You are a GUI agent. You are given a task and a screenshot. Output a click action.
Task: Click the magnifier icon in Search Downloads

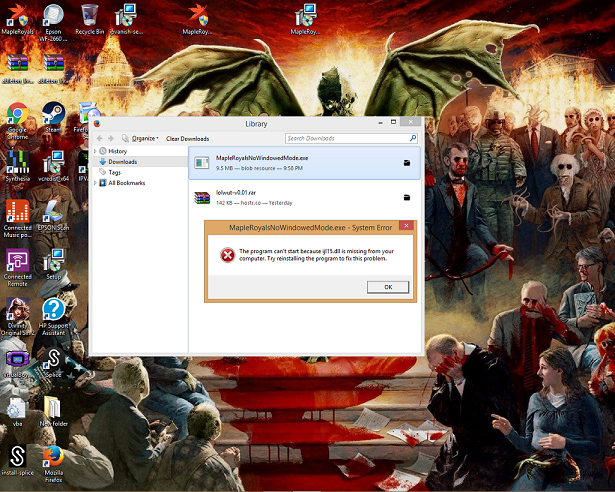[x=413, y=138]
